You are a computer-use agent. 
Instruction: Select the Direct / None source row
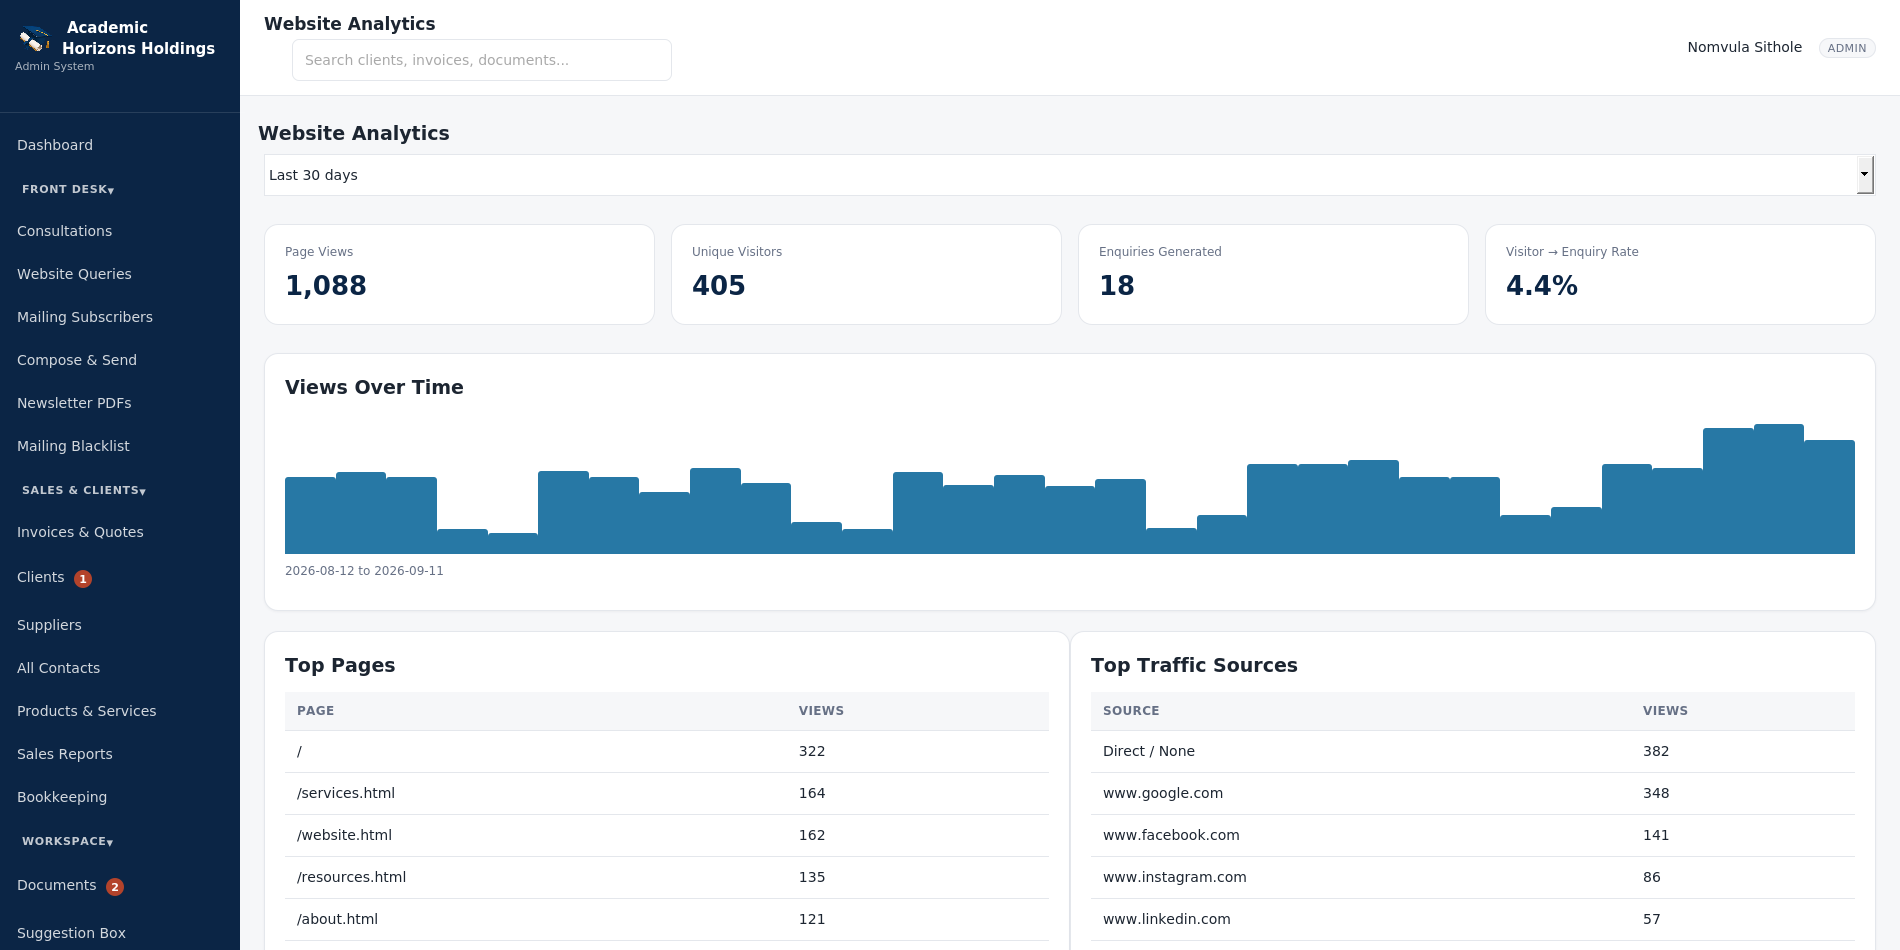[x=1473, y=751]
